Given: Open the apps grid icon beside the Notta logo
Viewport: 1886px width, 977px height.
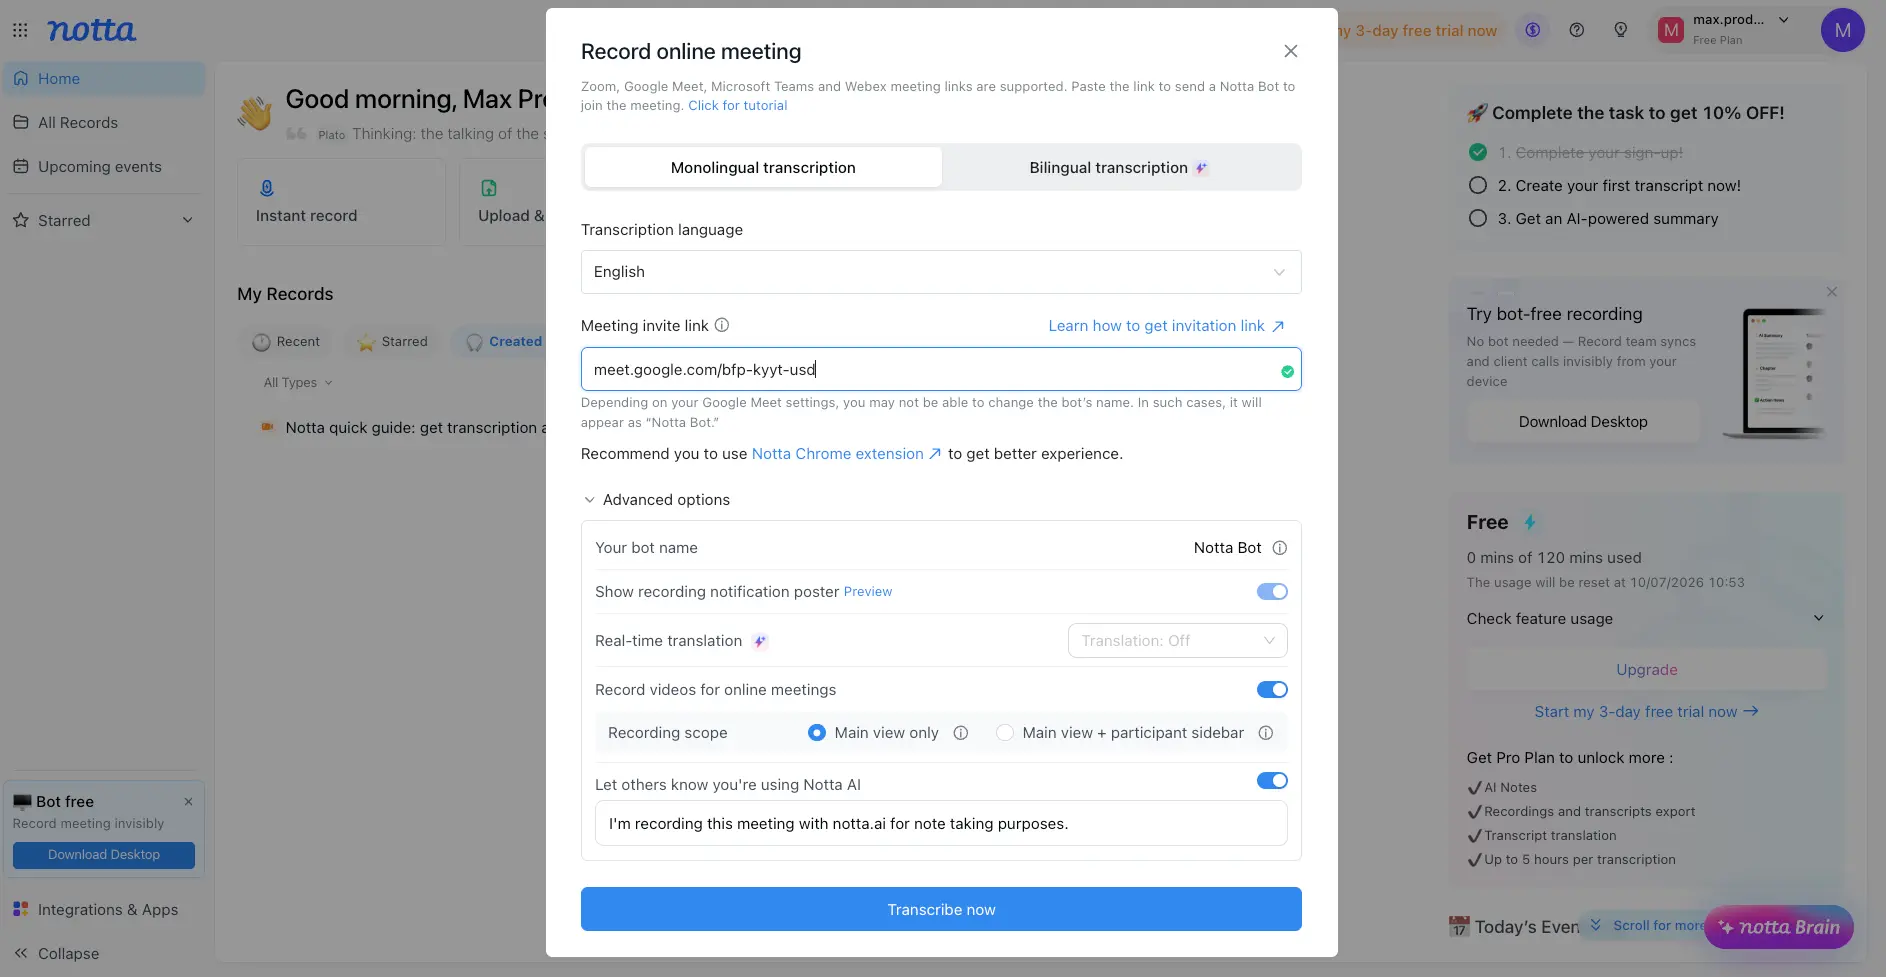Looking at the screenshot, I should (20, 30).
